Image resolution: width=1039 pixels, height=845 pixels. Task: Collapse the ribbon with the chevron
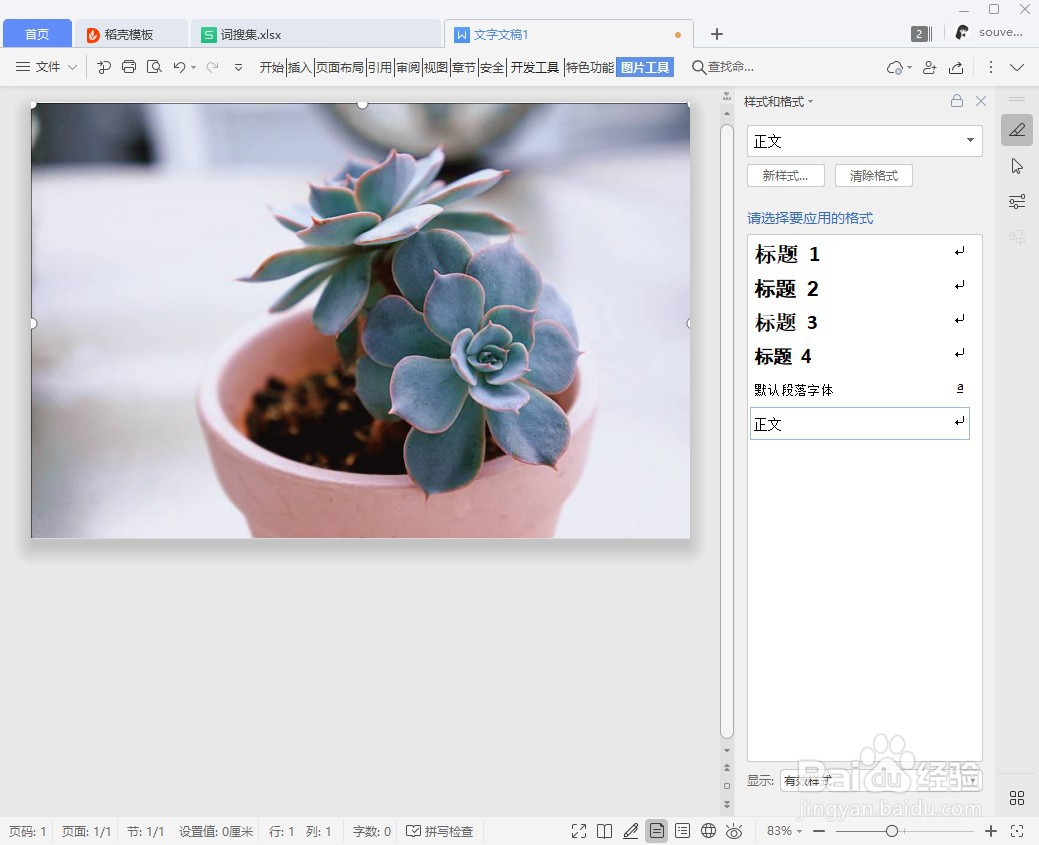1017,68
